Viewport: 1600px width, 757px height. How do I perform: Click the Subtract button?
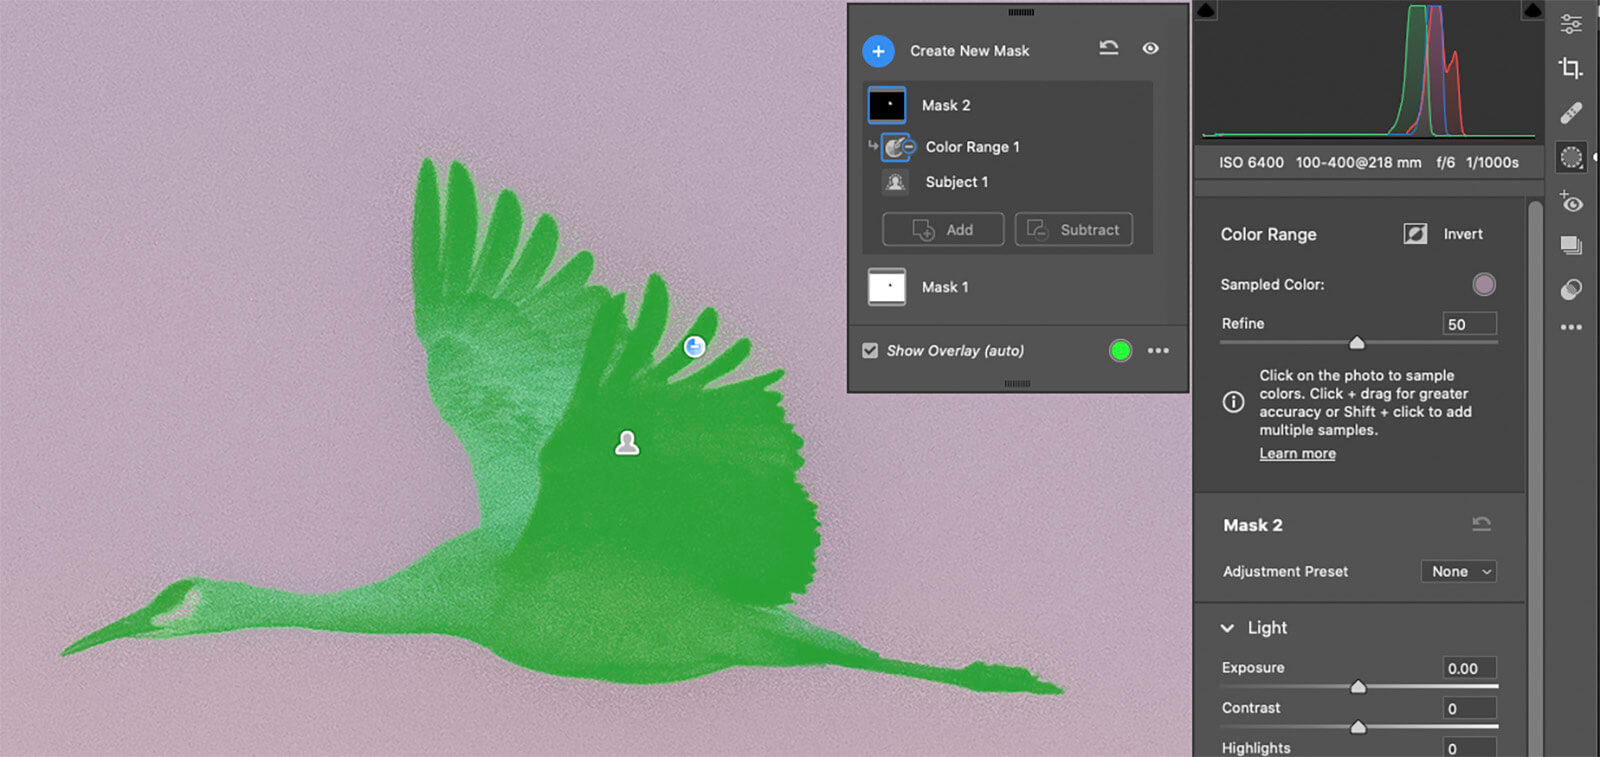(1074, 229)
